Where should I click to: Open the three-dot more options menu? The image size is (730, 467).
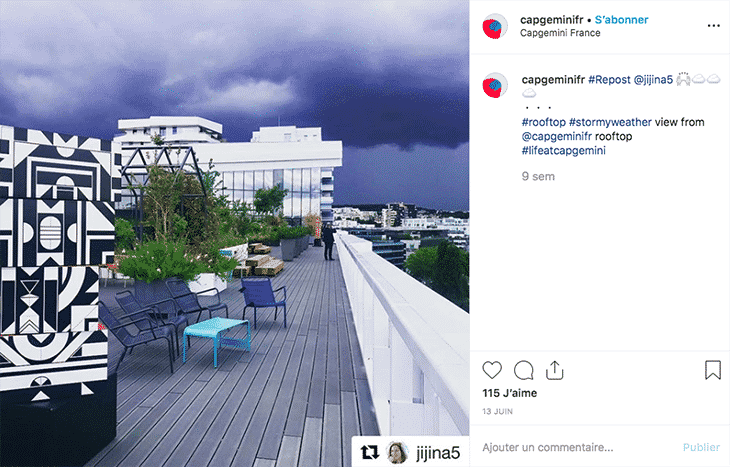click(714, 26)
